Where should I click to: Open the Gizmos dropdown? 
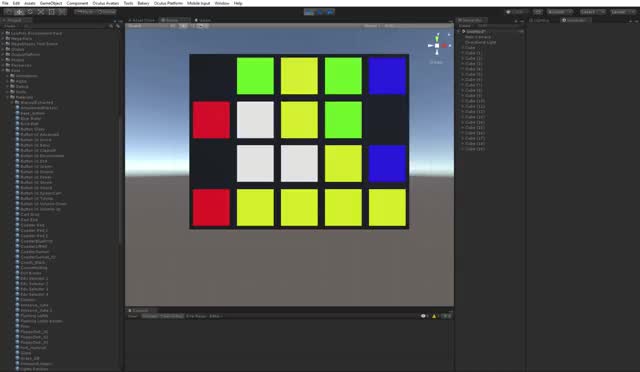click(371, 26)
